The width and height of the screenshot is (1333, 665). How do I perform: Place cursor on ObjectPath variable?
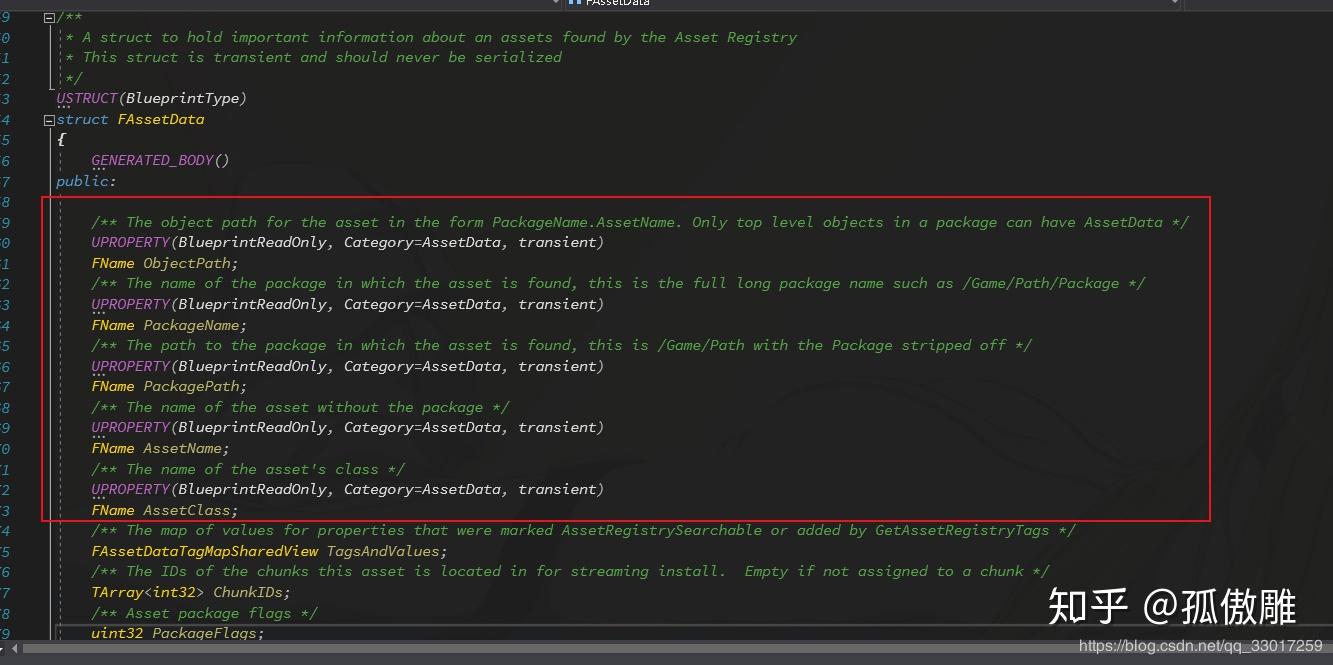187,263
